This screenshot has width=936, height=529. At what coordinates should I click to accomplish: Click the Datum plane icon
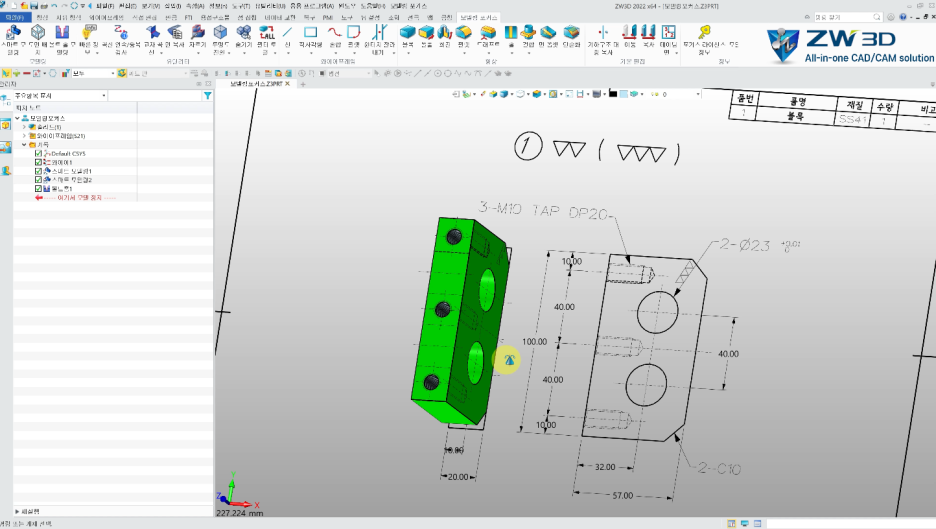669,32
